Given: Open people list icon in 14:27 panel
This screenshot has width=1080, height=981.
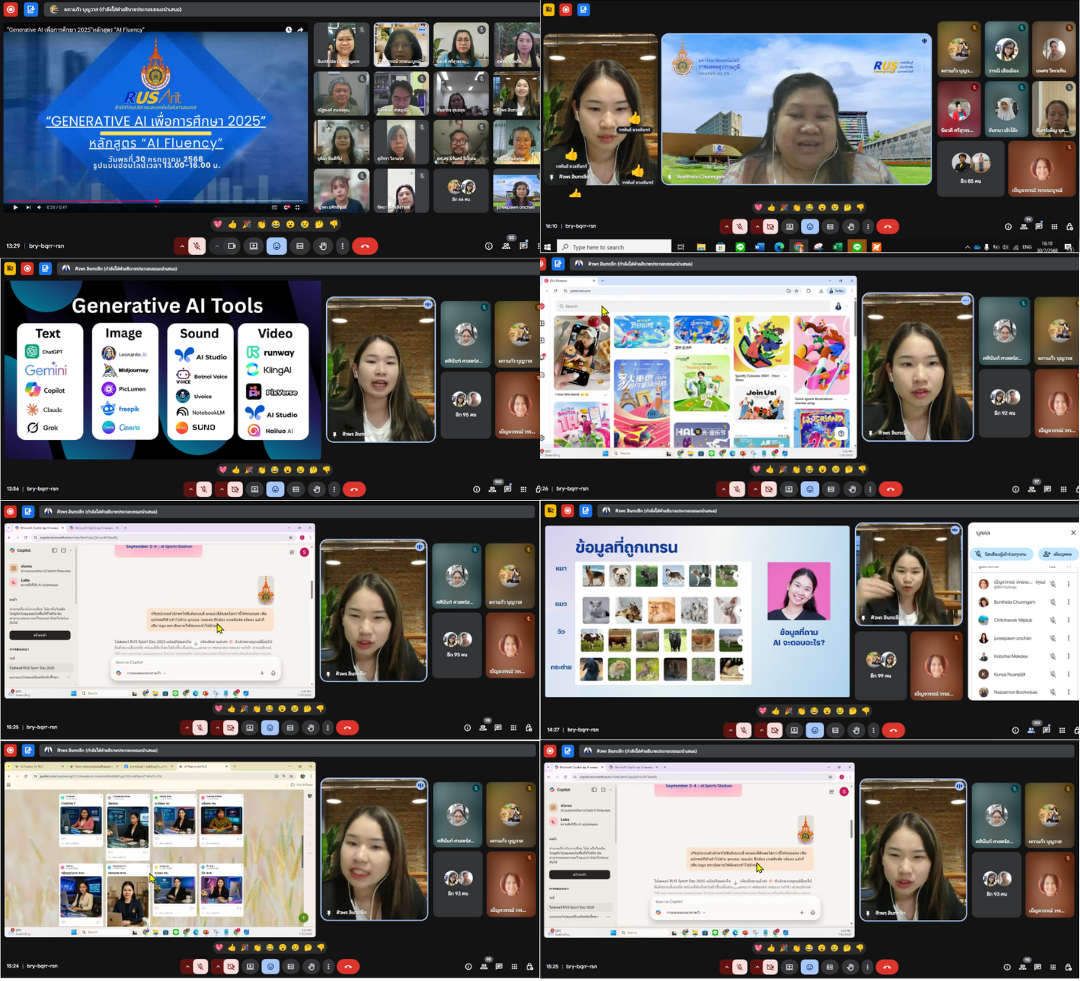Looking at the screenshot, I should coord(1031,730).
